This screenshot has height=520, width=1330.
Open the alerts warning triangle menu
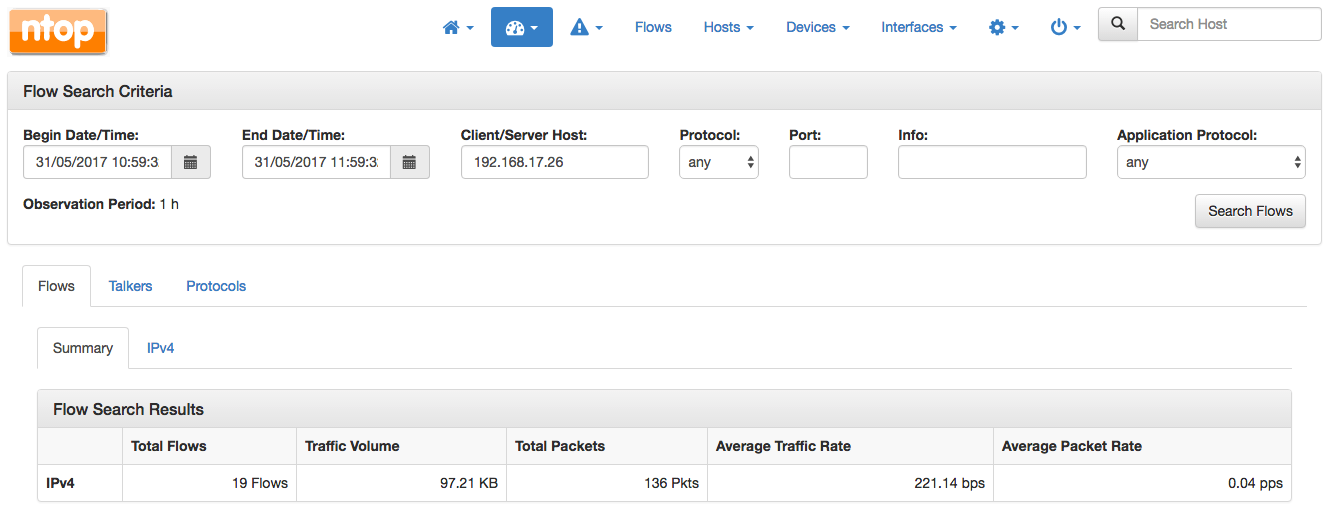(586, 28)
